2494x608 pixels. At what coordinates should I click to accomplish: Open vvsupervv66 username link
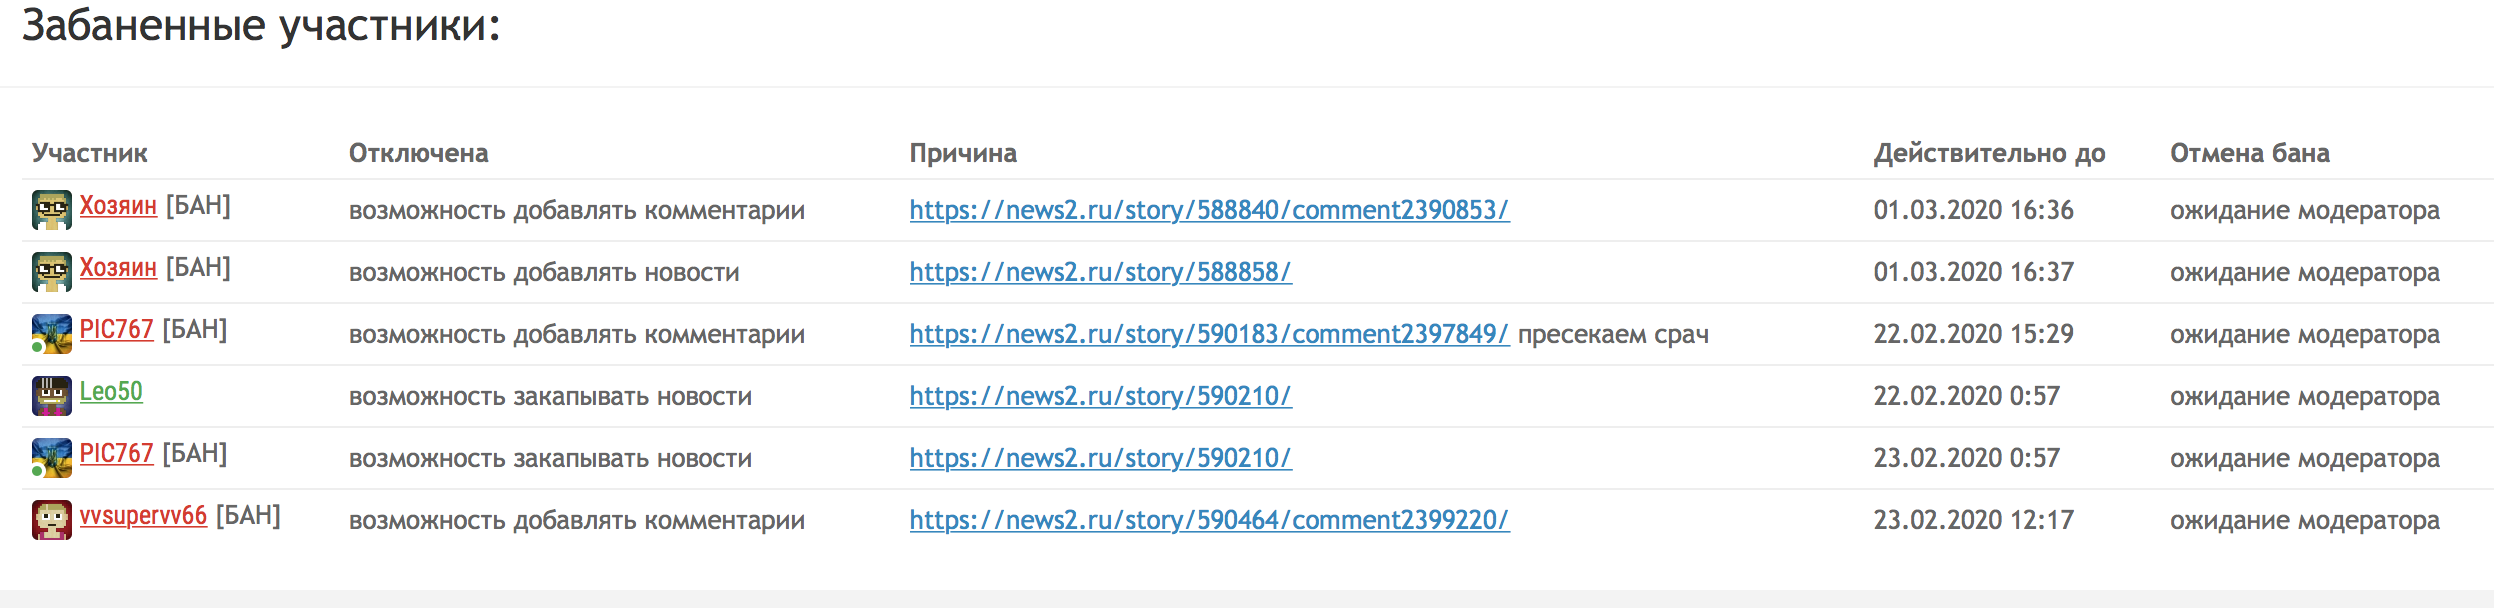(x=143, y=516)
